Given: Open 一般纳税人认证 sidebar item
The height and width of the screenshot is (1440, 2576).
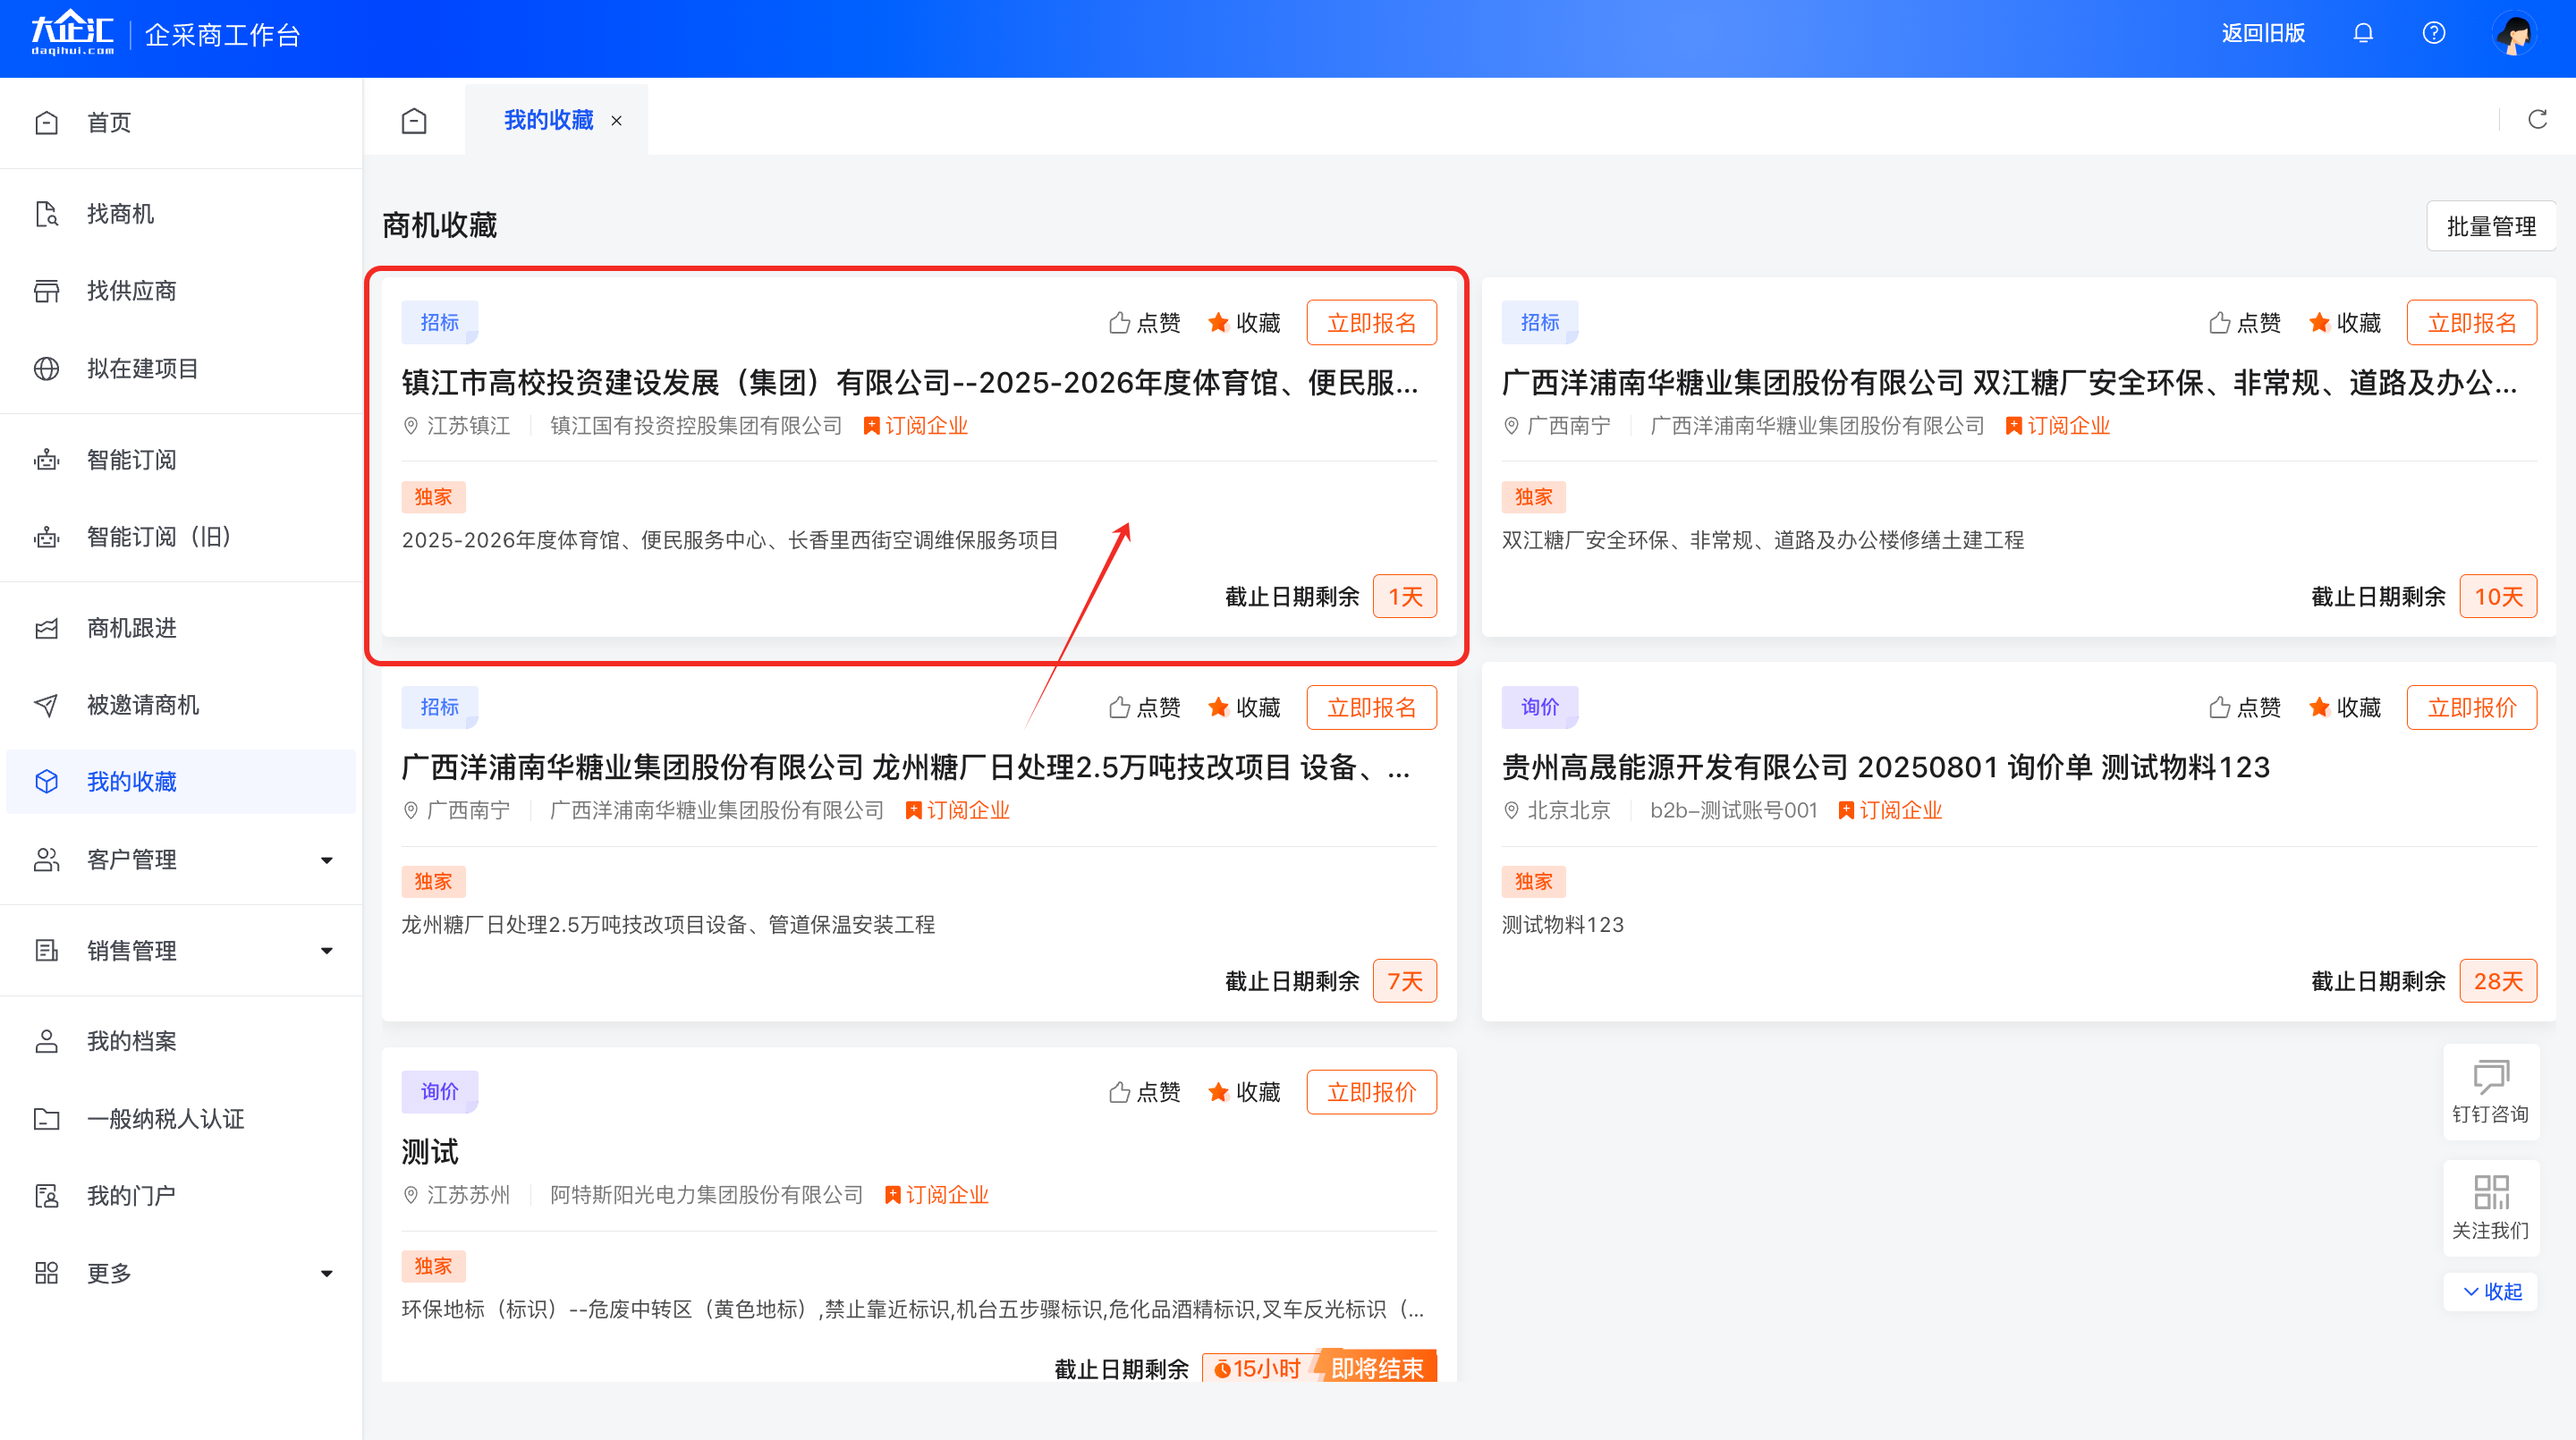Looking at the screenshot, I should click(x=181, y=1119).
